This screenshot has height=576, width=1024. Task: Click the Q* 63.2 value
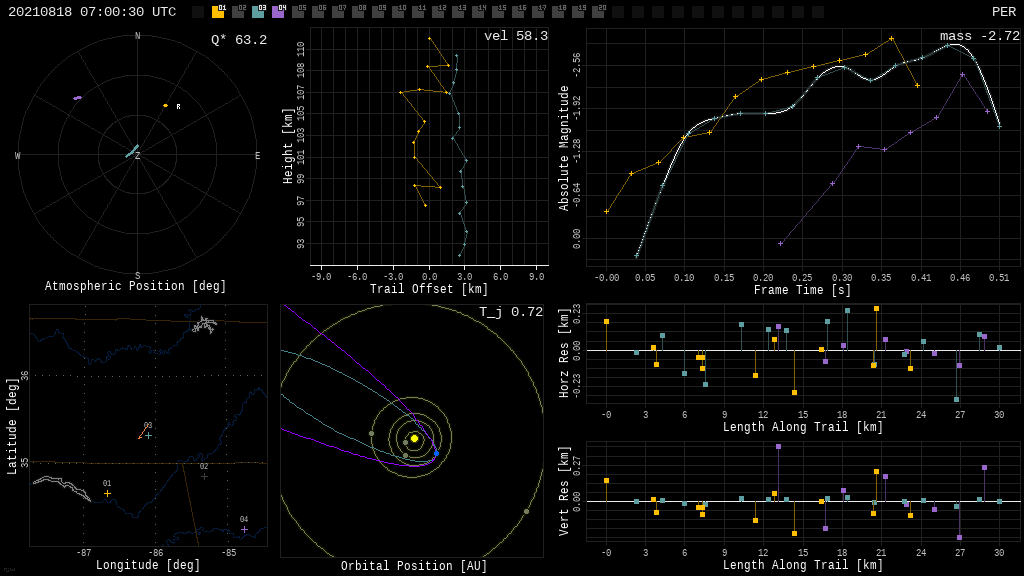238,40
